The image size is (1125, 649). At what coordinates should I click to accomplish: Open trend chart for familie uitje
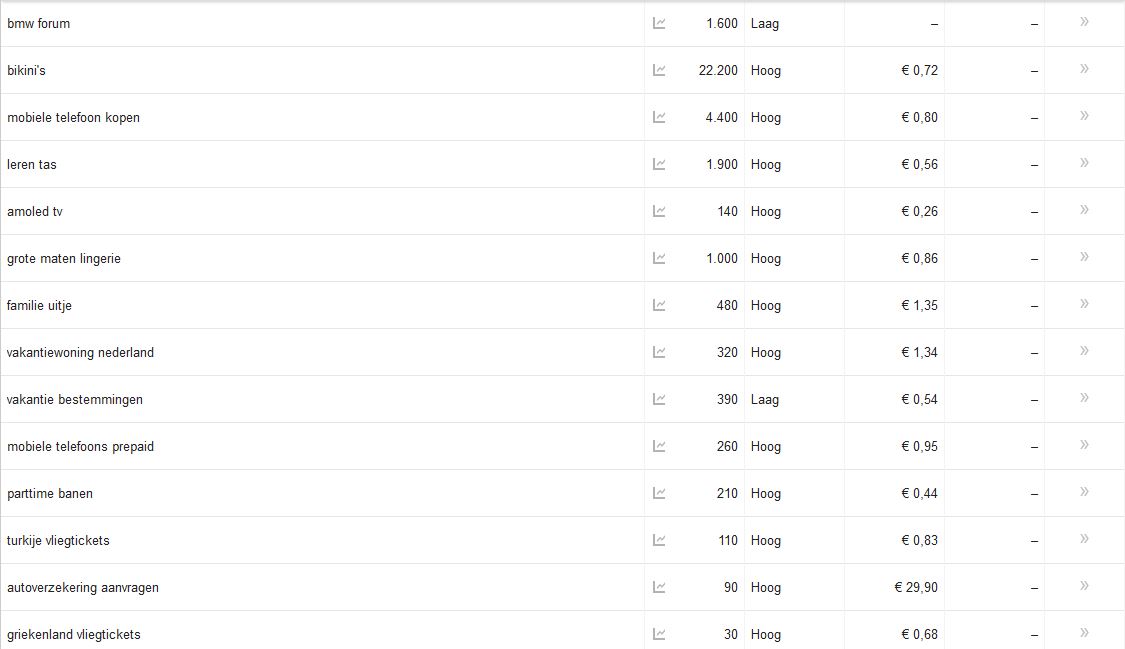point(659,305)
